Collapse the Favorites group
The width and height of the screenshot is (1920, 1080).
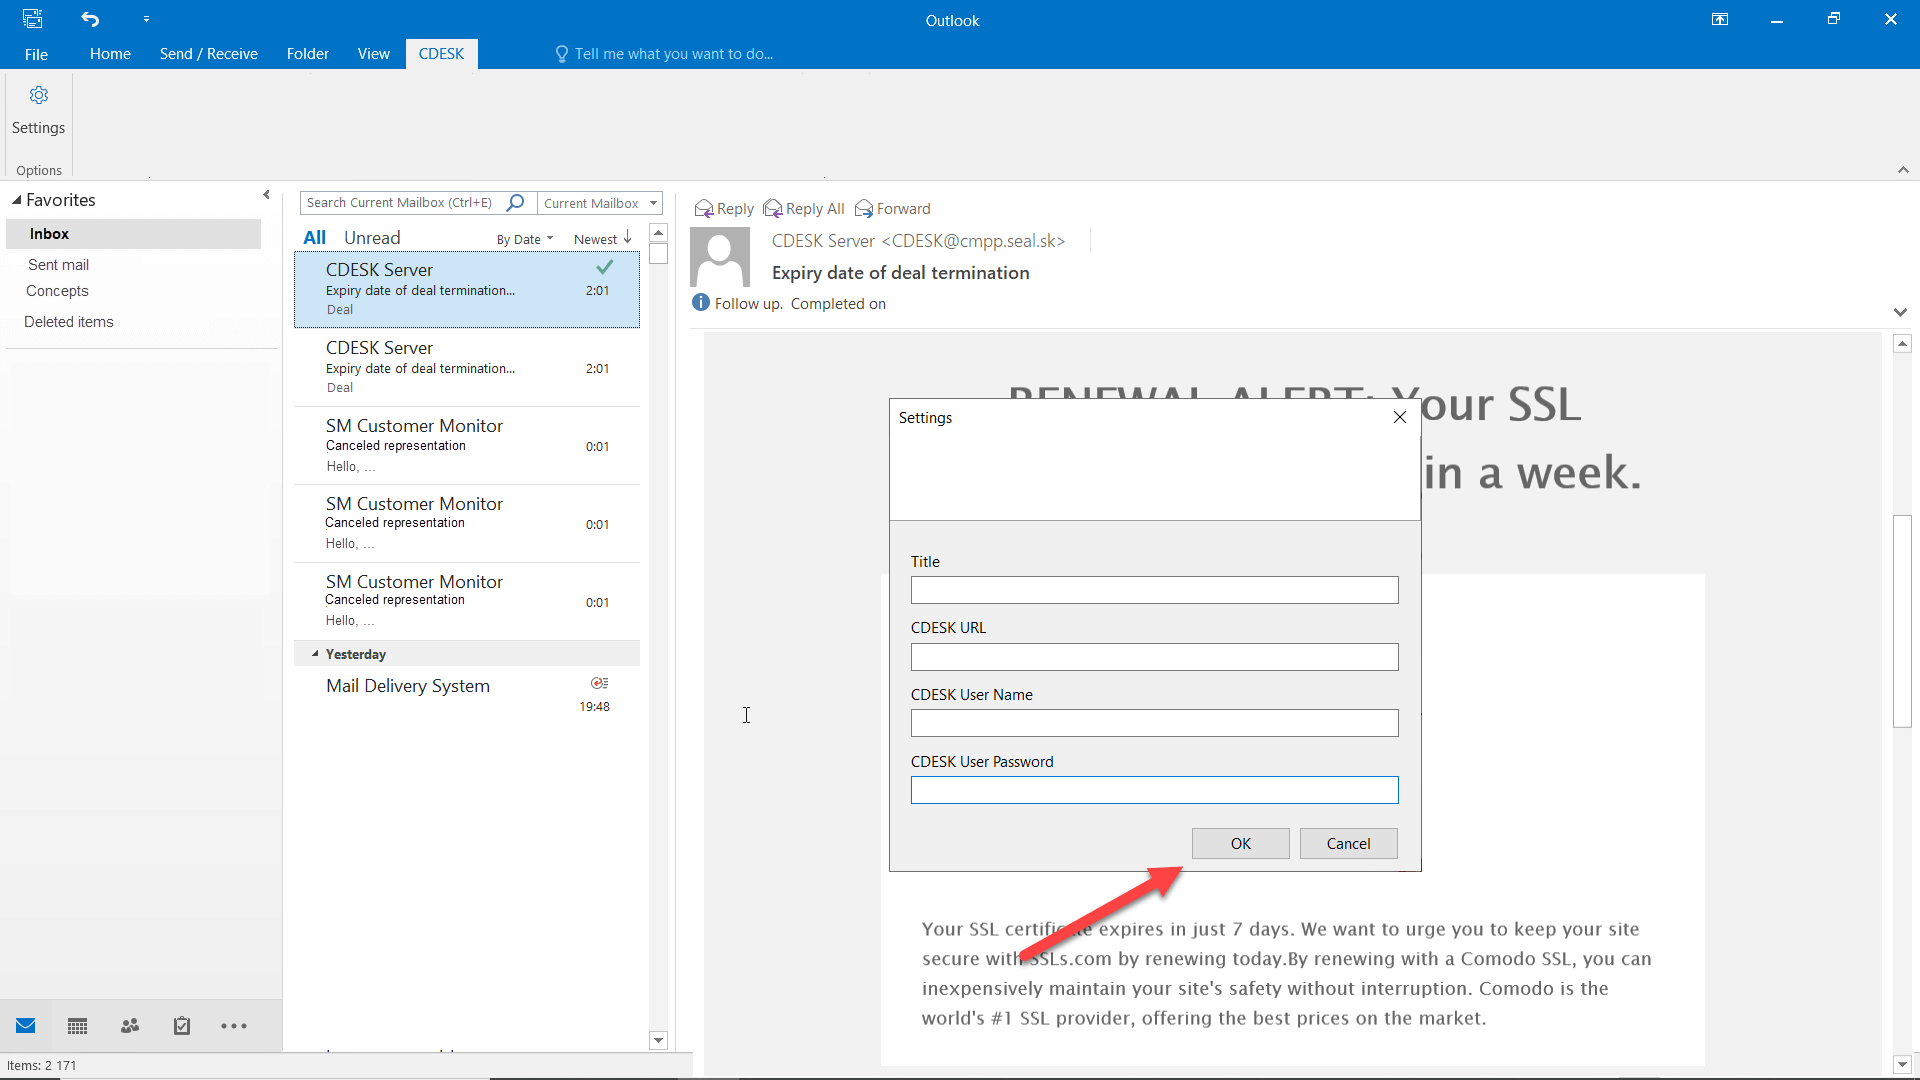click(17, 200)
